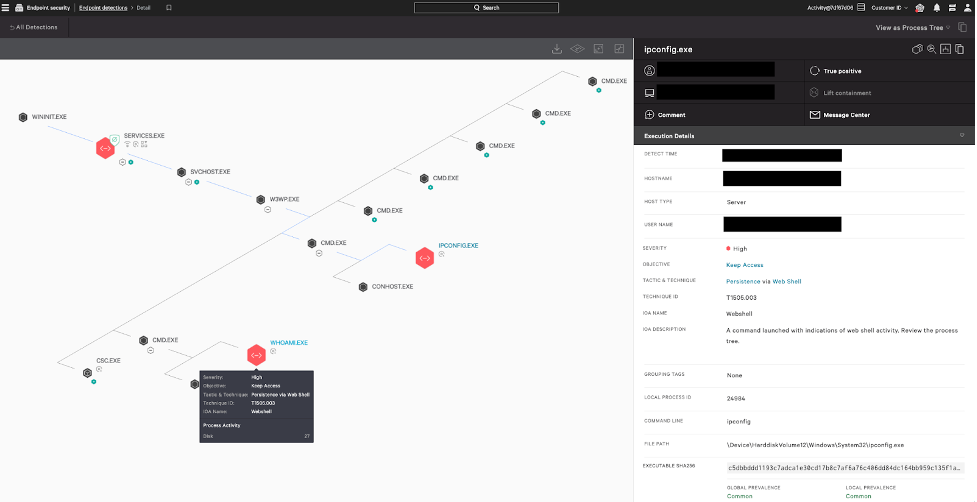This screenshot has width=977, height=502.
Task: Open the stacked cards icon beside the bell
Action: (x=951, y=7)
